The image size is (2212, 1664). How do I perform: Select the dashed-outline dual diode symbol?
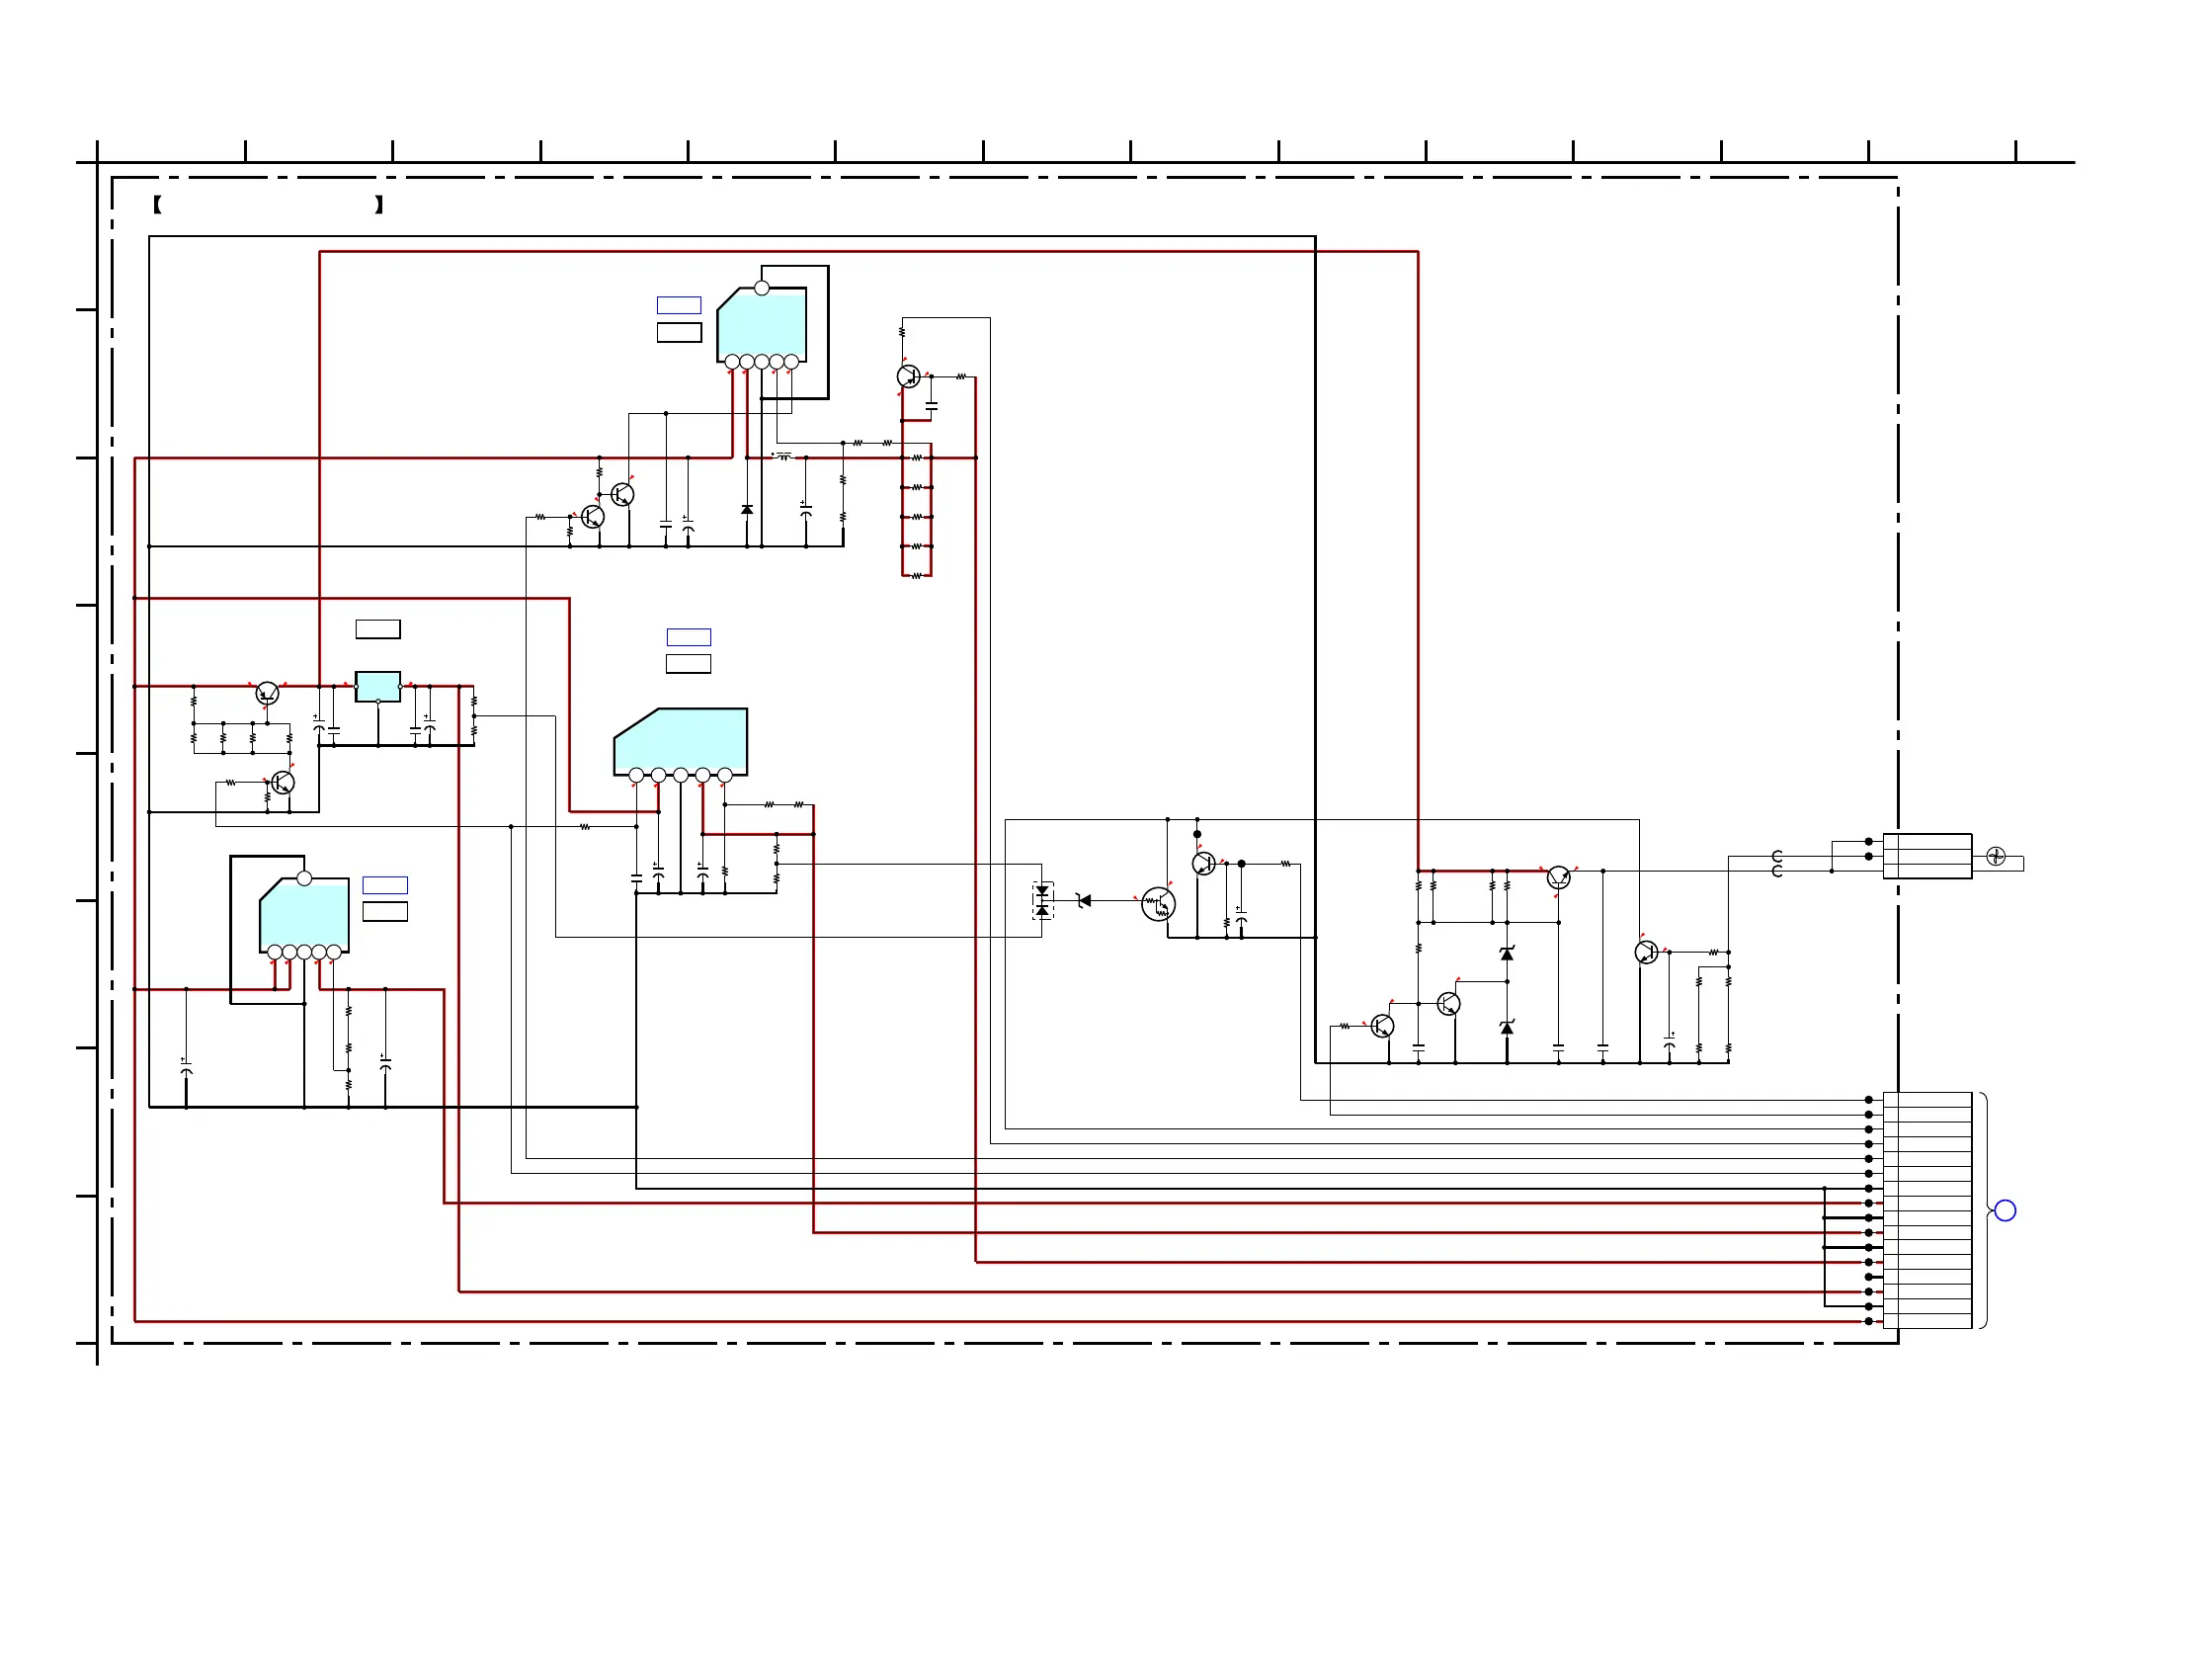[1042, 900]
